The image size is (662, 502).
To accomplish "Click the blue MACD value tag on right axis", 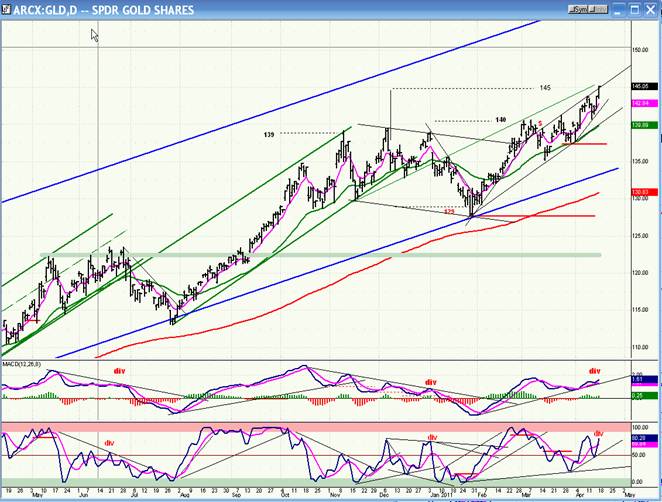I will click(645, 380).
